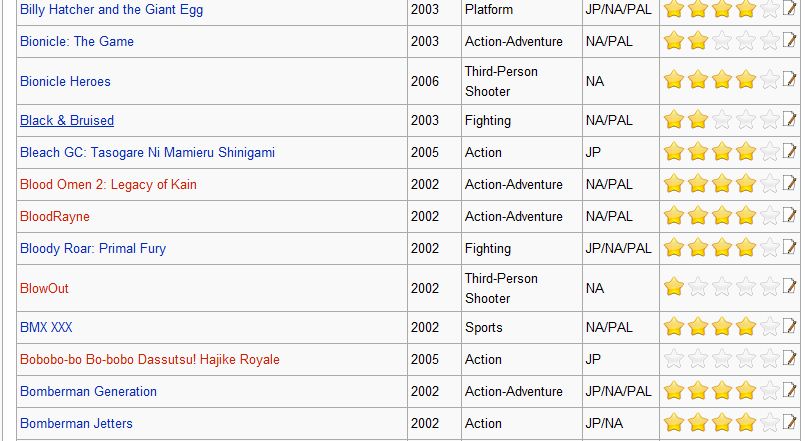Screen dimensions: 809x441
Task: Open the edit icon for Bomberman Jetters
Action: pyautogui.click(x=789, y=421)
